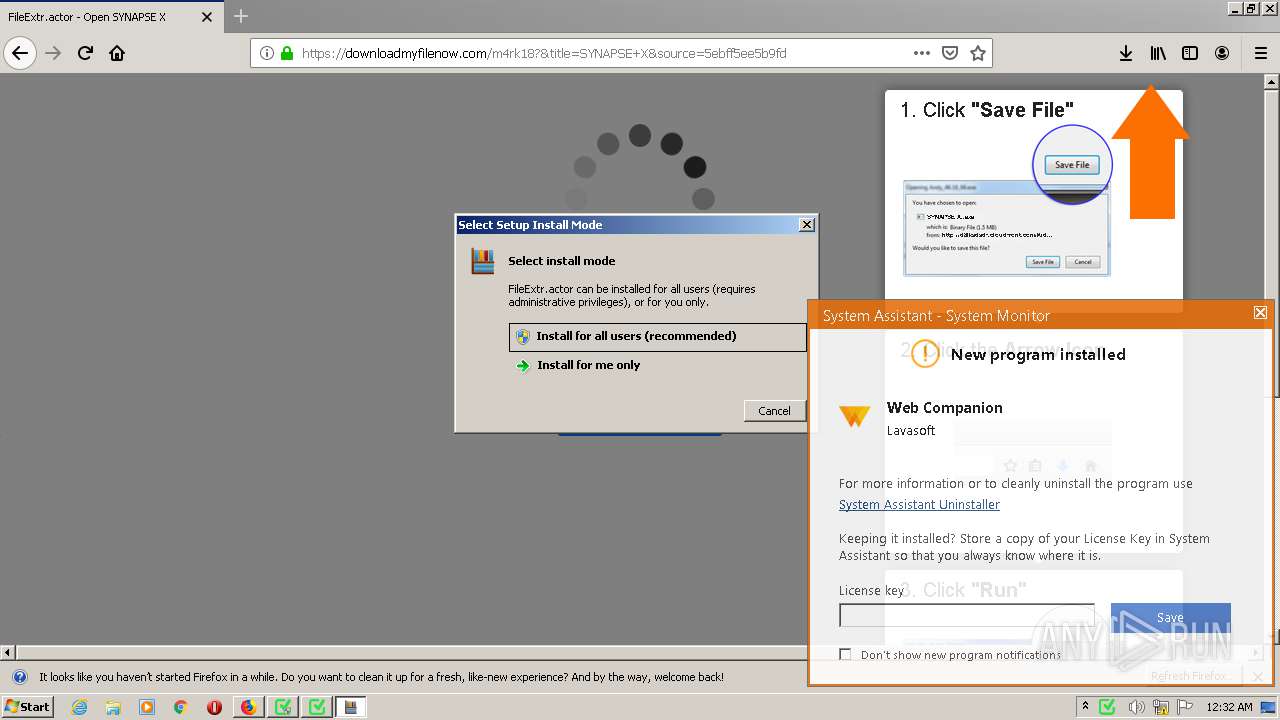
Task: Click 'Select install mode' heading text
Action: point(562,261)
